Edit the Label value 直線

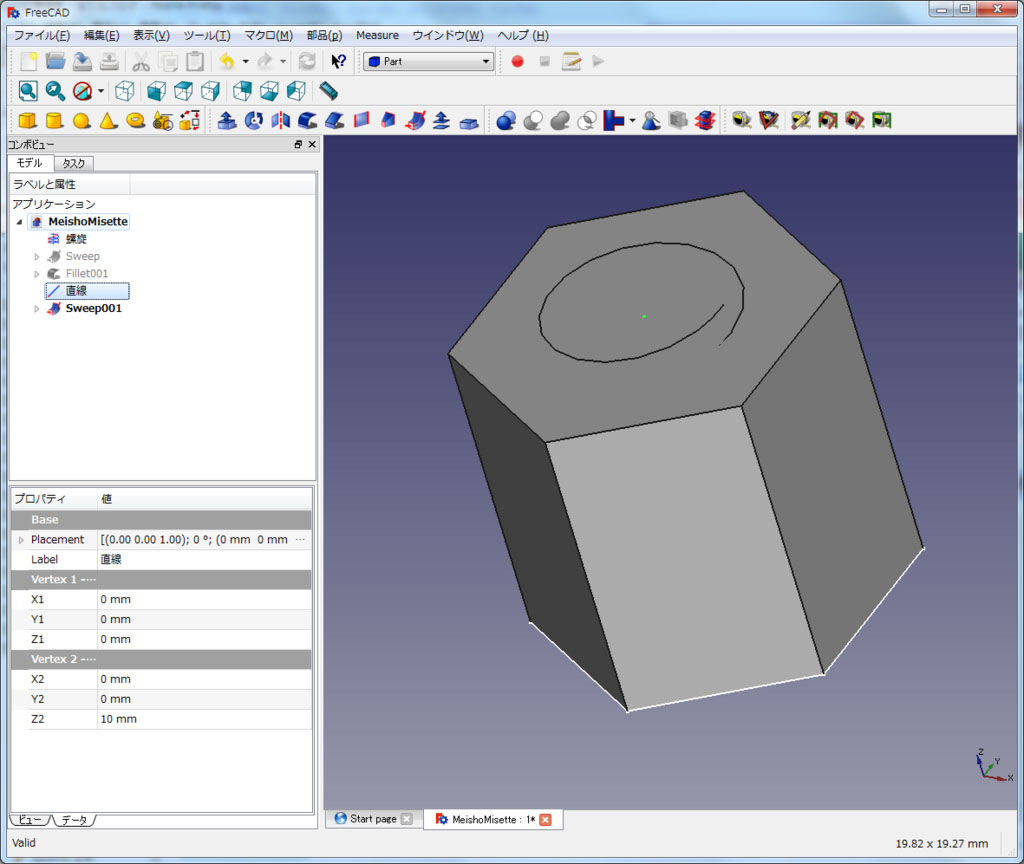(x=204, y=560)
